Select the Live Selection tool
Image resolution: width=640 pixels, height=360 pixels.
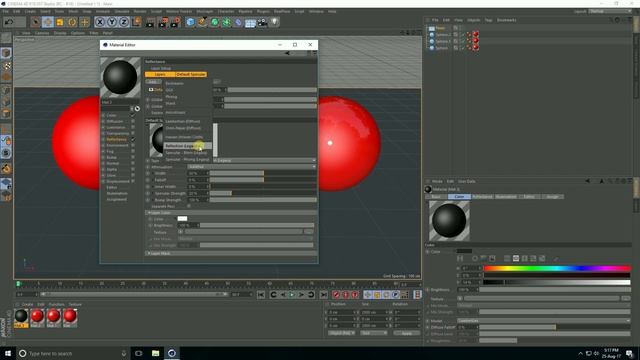(x=35, y=22)
